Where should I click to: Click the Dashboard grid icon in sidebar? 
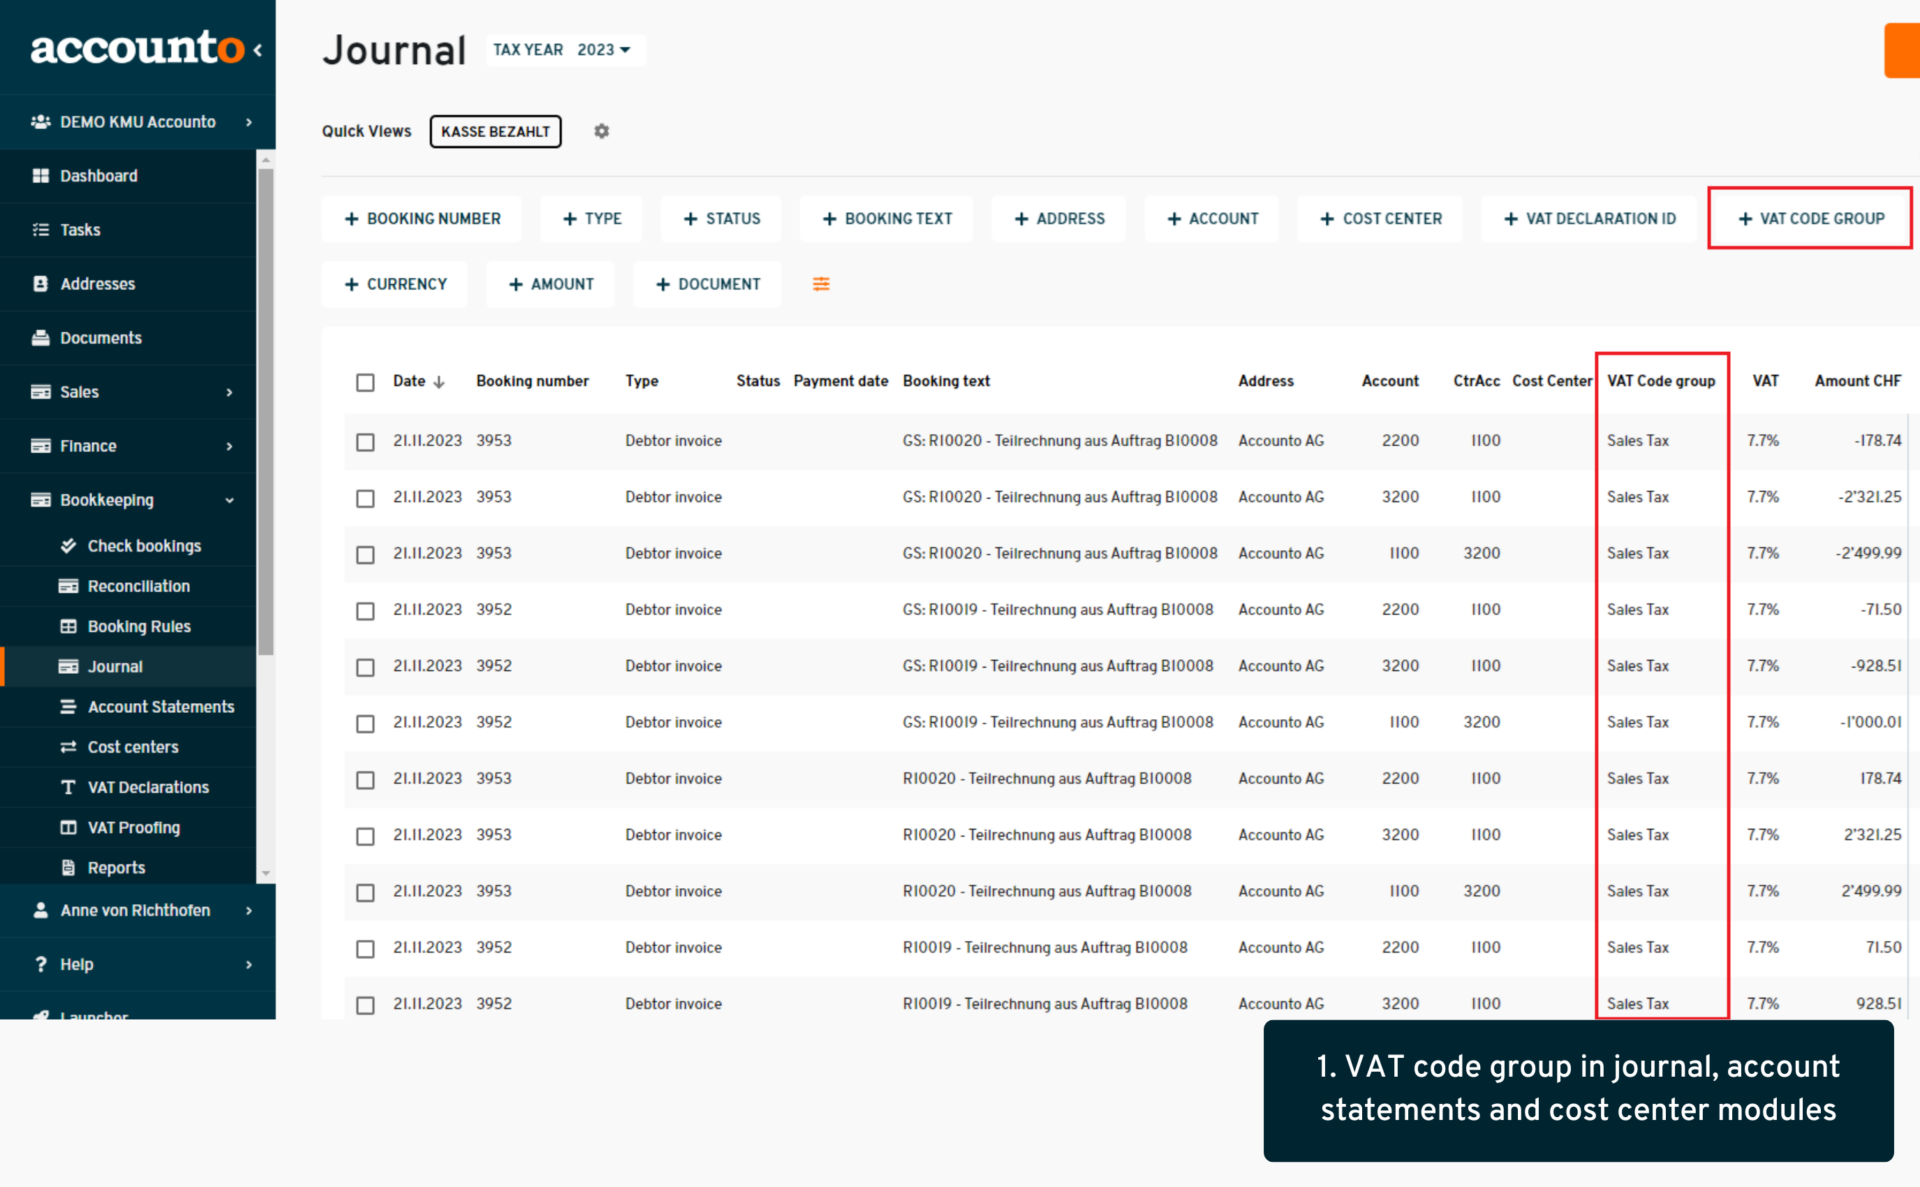pyautogui.click(x=41, y=176)
